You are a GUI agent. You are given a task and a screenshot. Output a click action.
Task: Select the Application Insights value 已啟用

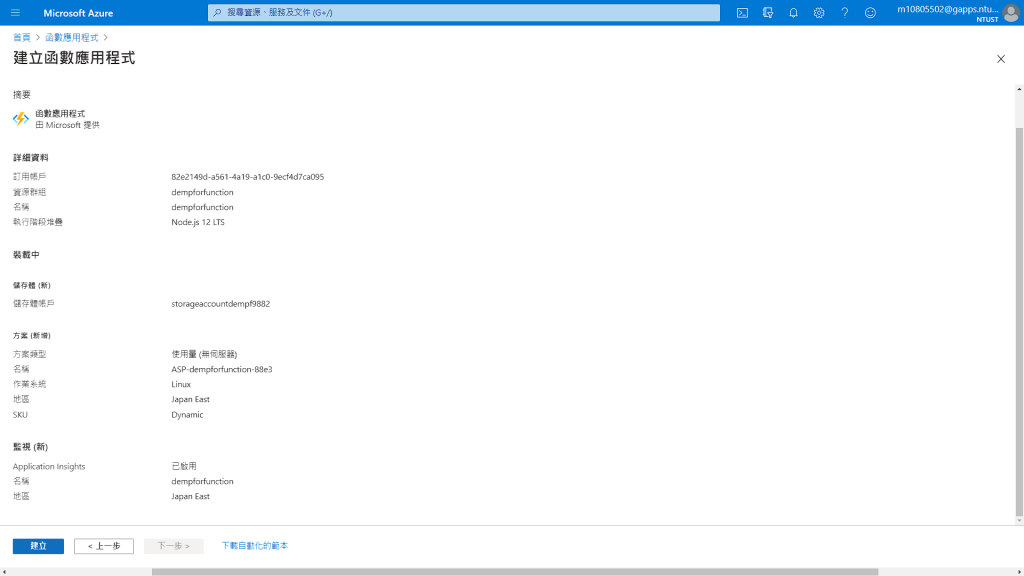184,466
